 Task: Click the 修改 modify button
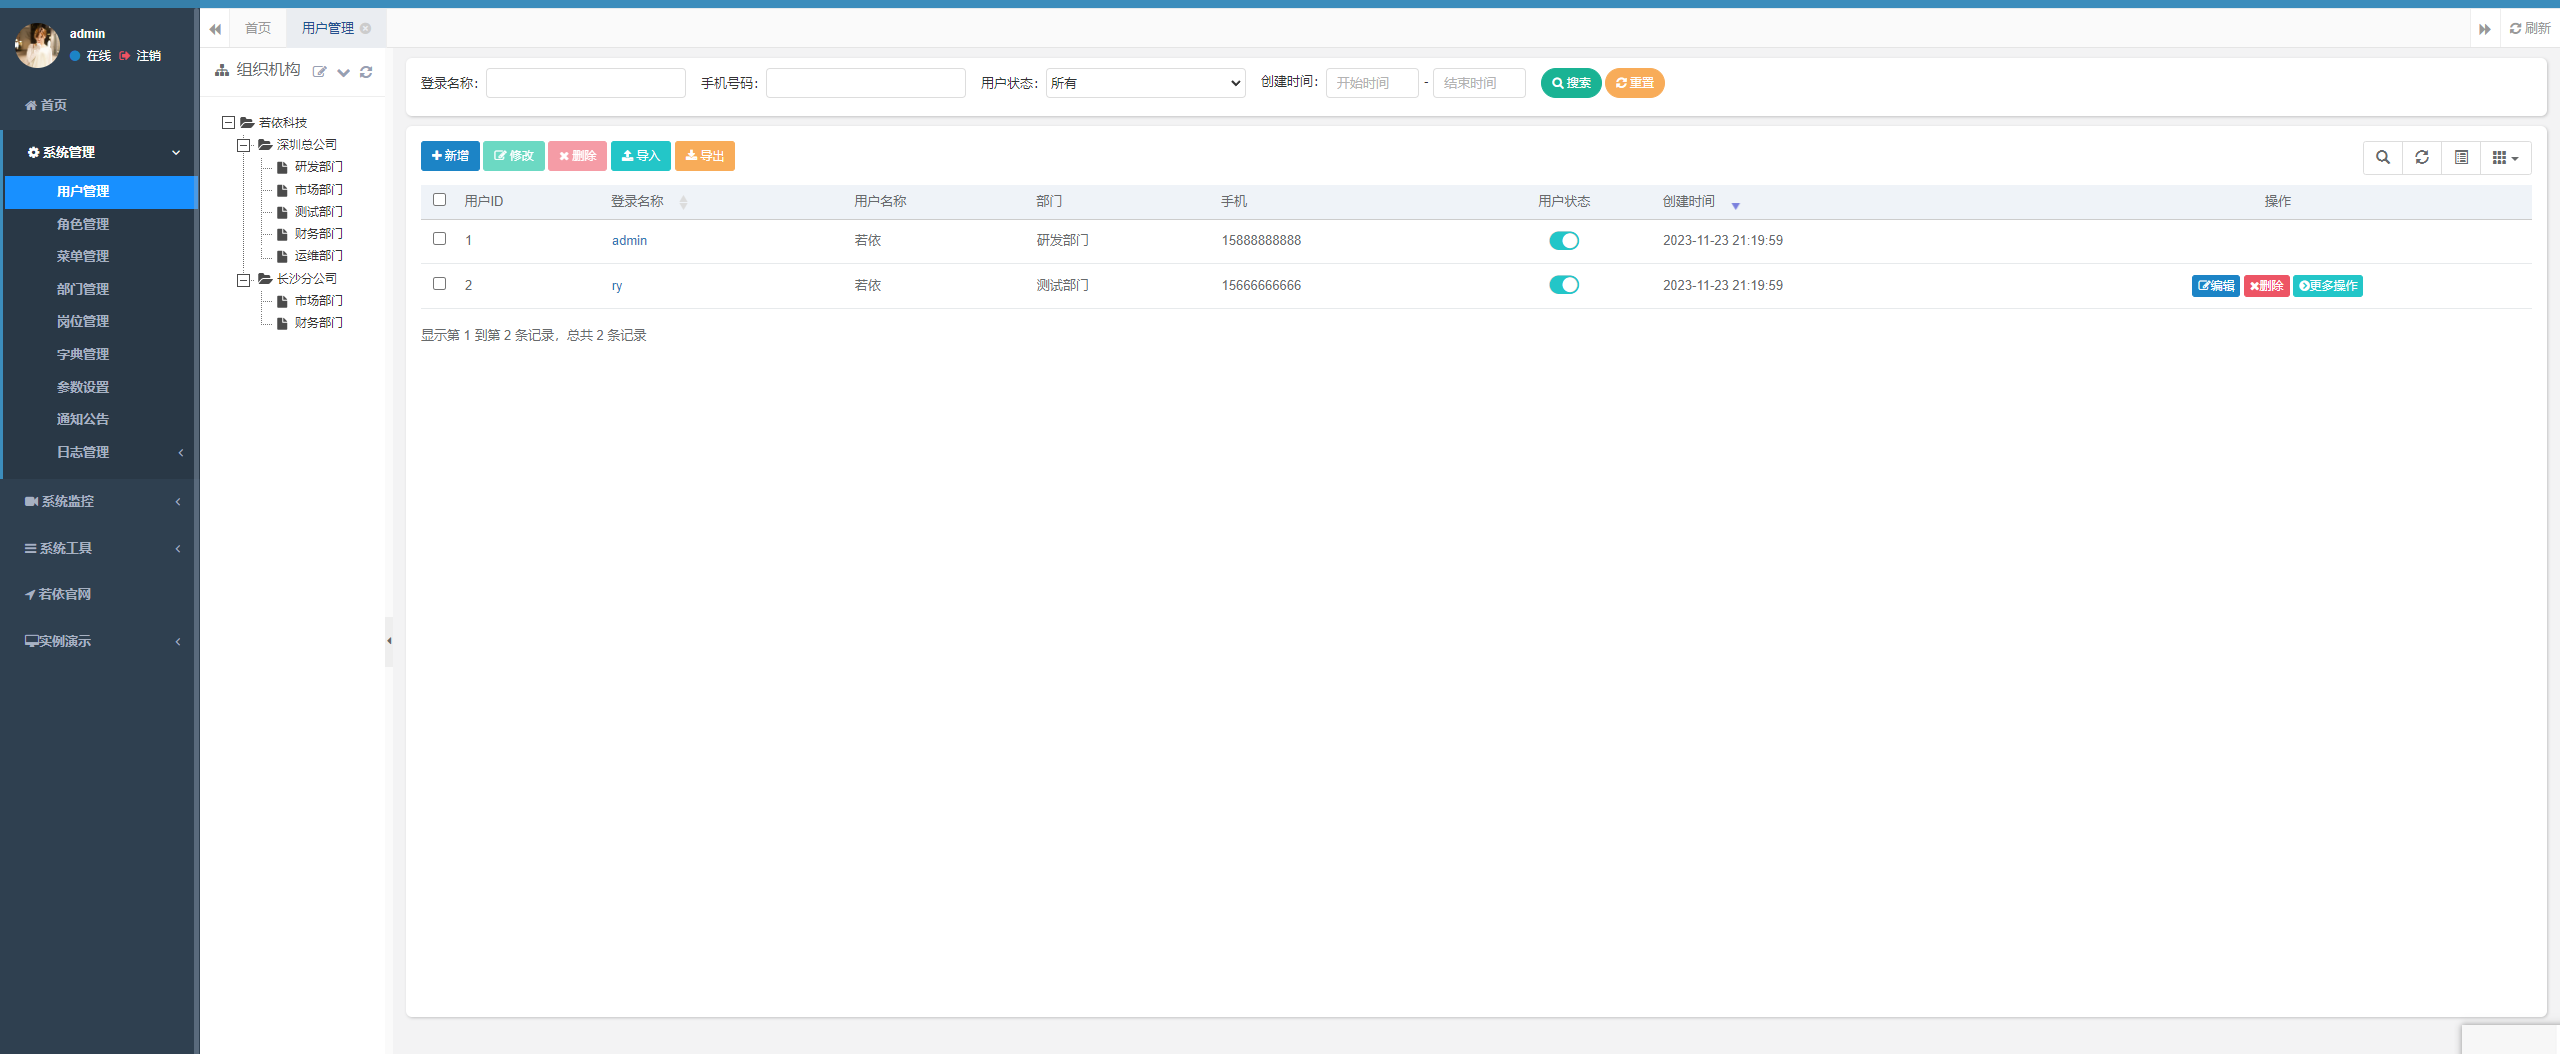514,156
